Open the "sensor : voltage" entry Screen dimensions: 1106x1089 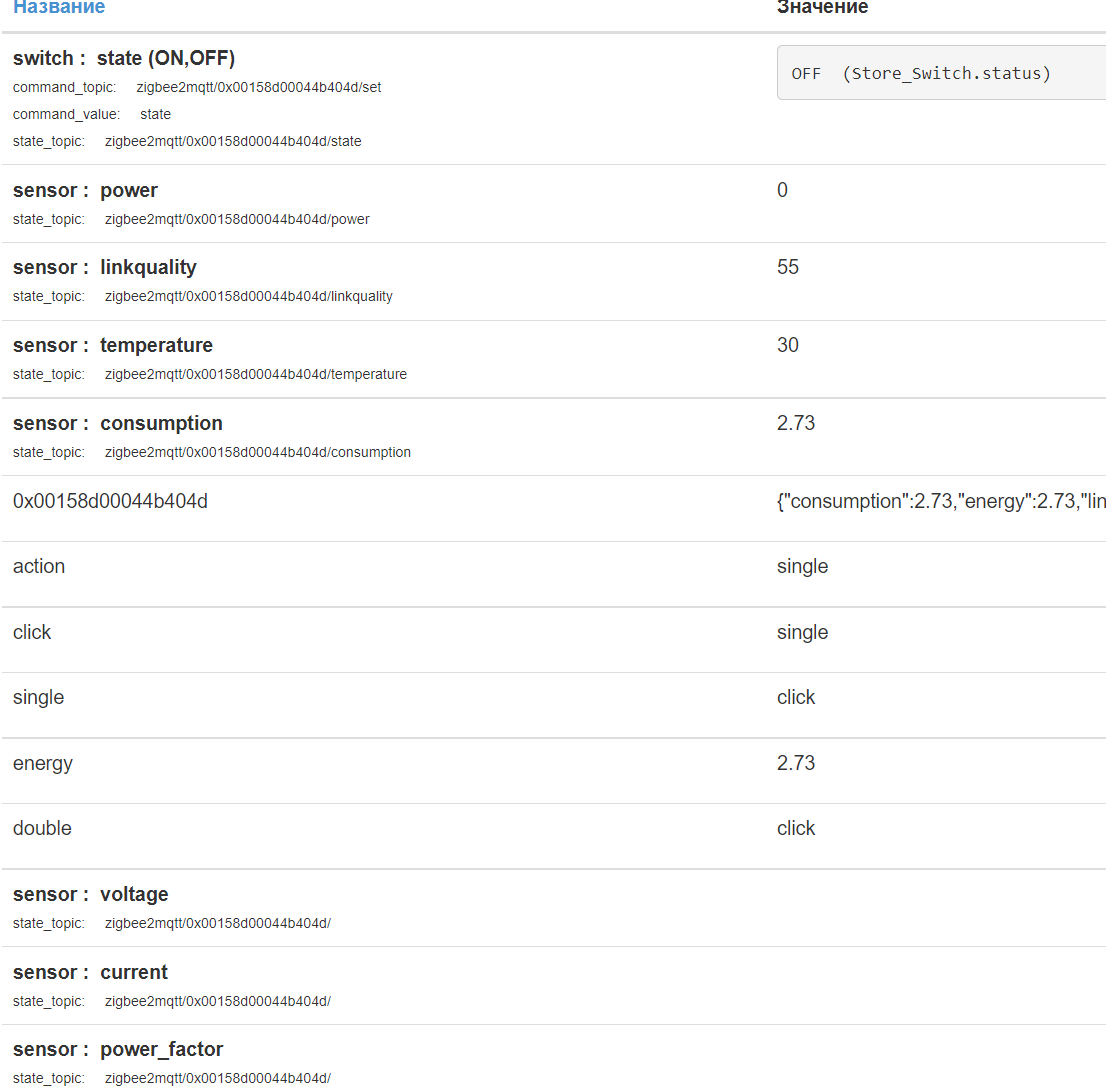click(x=91, y=894)
